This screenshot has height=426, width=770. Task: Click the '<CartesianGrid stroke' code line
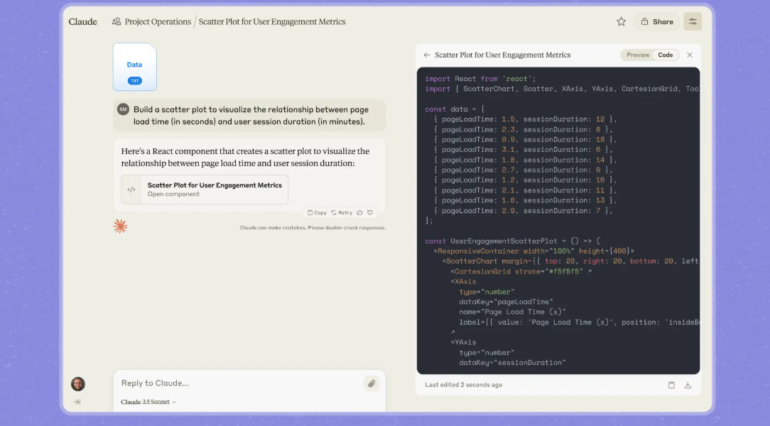tap(521, 271)
